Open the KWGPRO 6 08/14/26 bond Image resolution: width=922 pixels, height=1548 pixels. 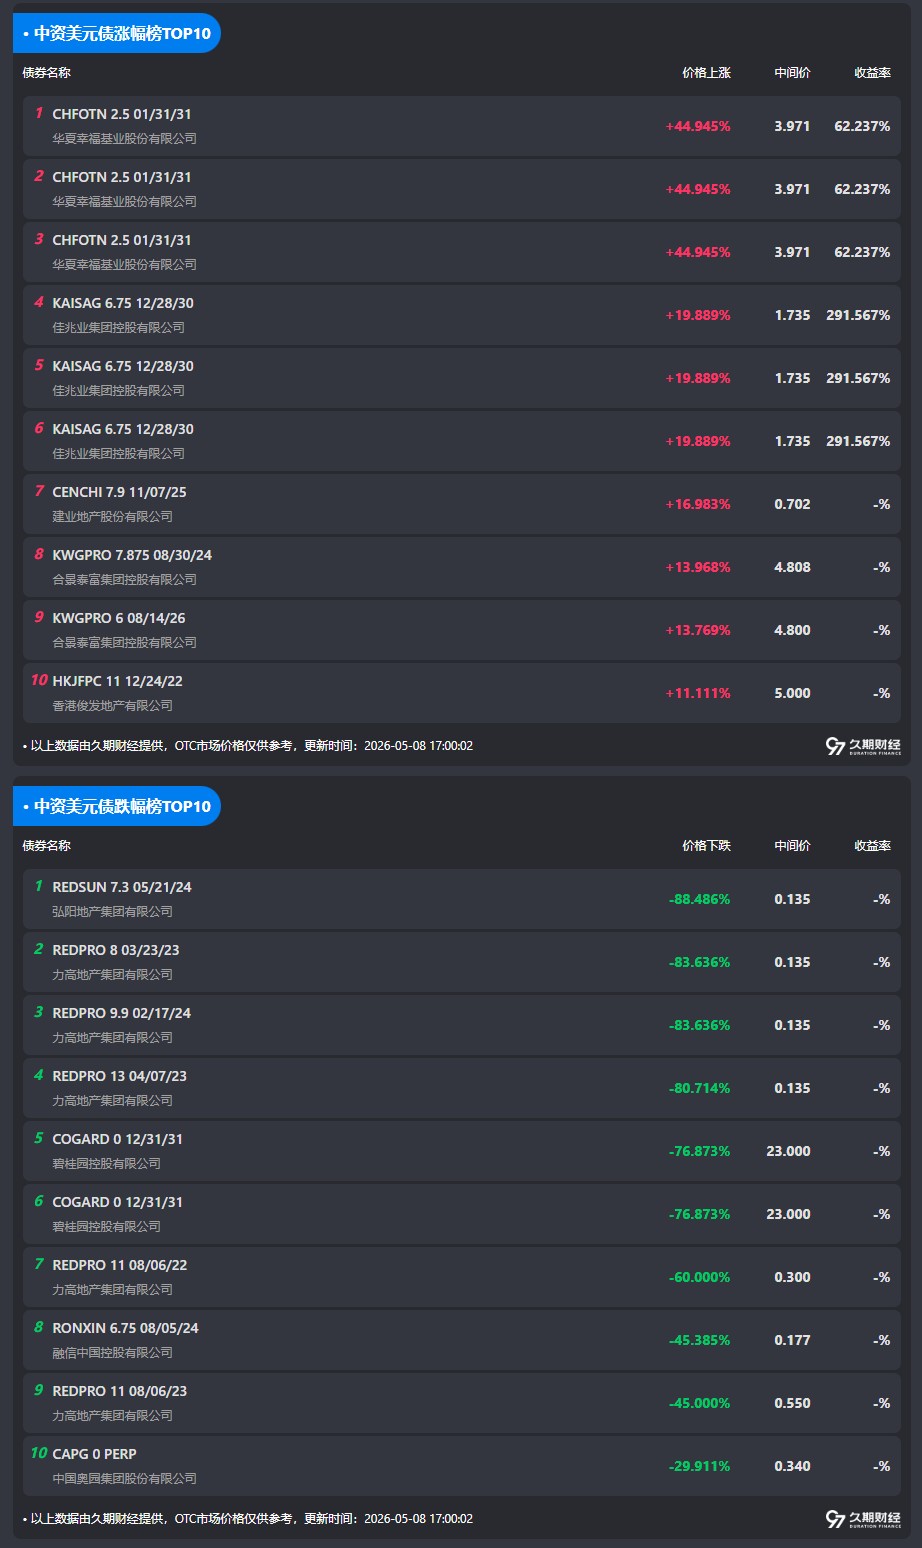coord(462,630)
